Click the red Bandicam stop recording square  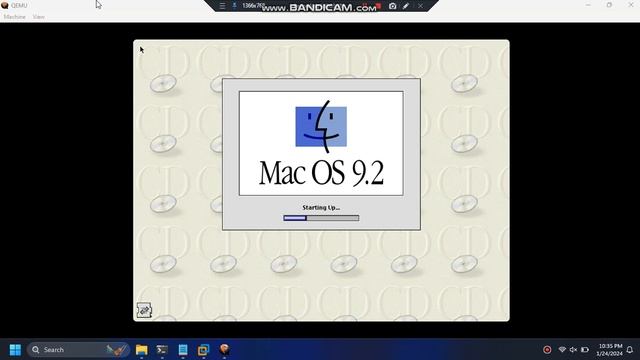tap(378, 6)
